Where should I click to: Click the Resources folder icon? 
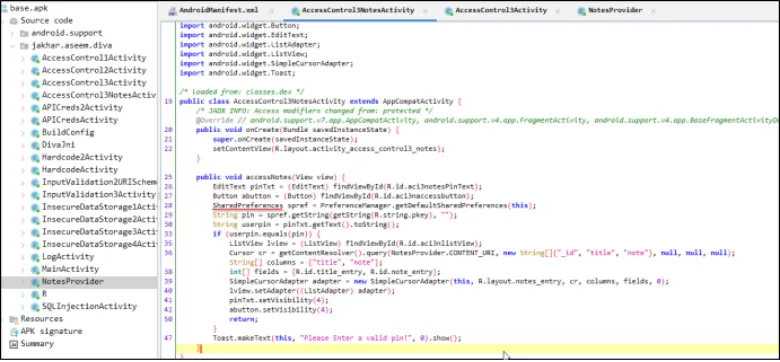13,319
